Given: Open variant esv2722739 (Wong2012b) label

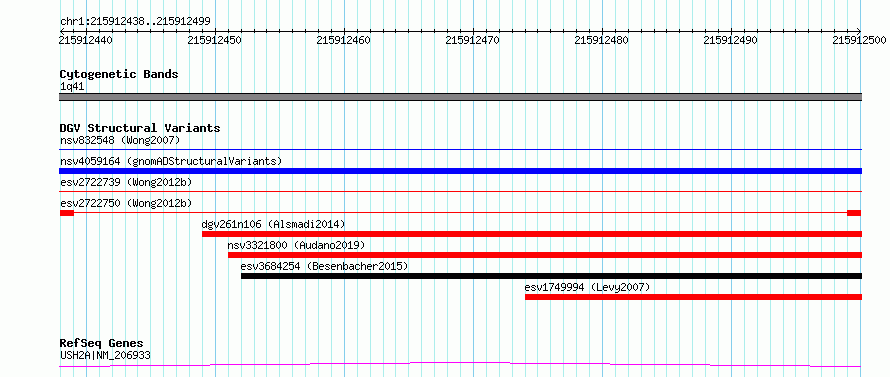Looking at the screenshot, I should (x=126, y=182).
